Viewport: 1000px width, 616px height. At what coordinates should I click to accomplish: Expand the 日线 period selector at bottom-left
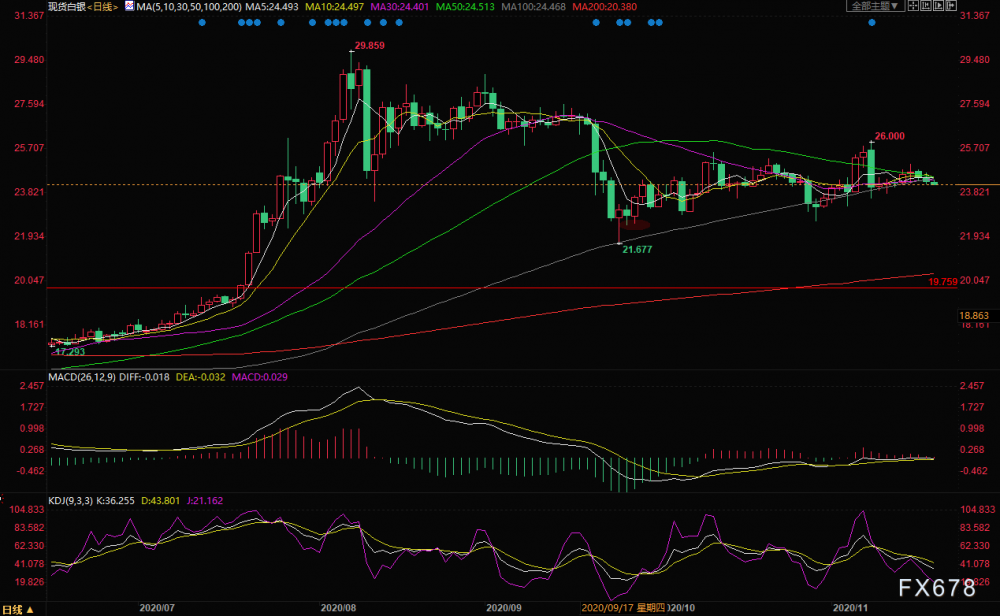point(18,610)
